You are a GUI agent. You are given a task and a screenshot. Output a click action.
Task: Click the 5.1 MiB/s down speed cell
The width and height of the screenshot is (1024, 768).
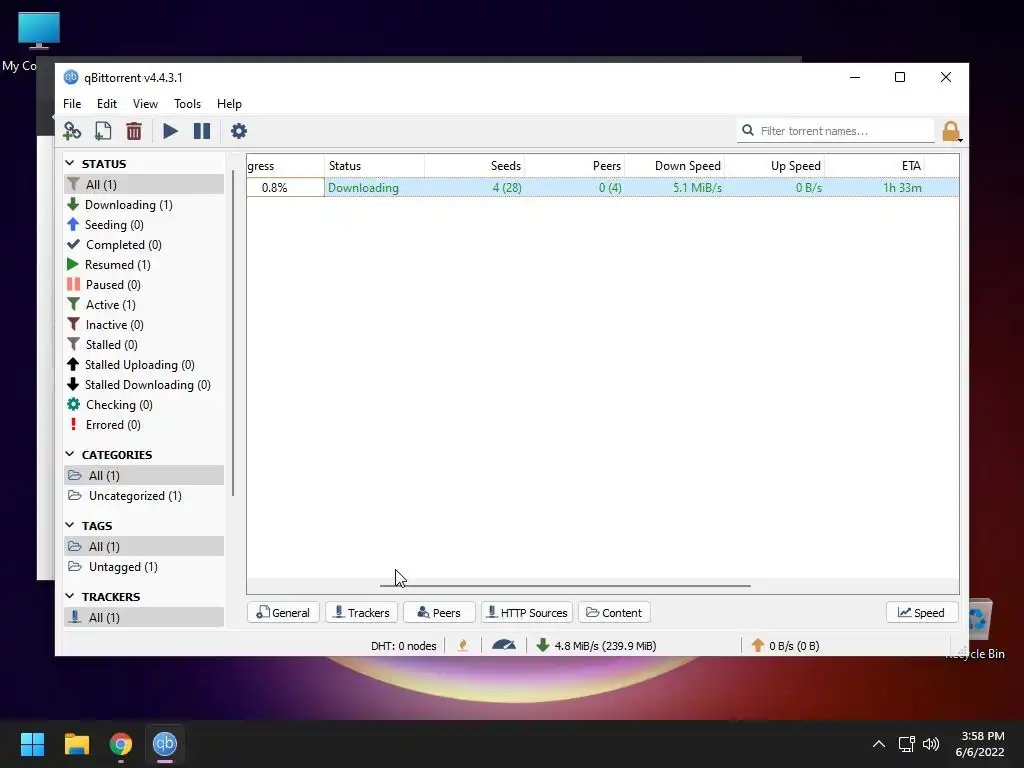pyautogui.click(x=675, y=187)
